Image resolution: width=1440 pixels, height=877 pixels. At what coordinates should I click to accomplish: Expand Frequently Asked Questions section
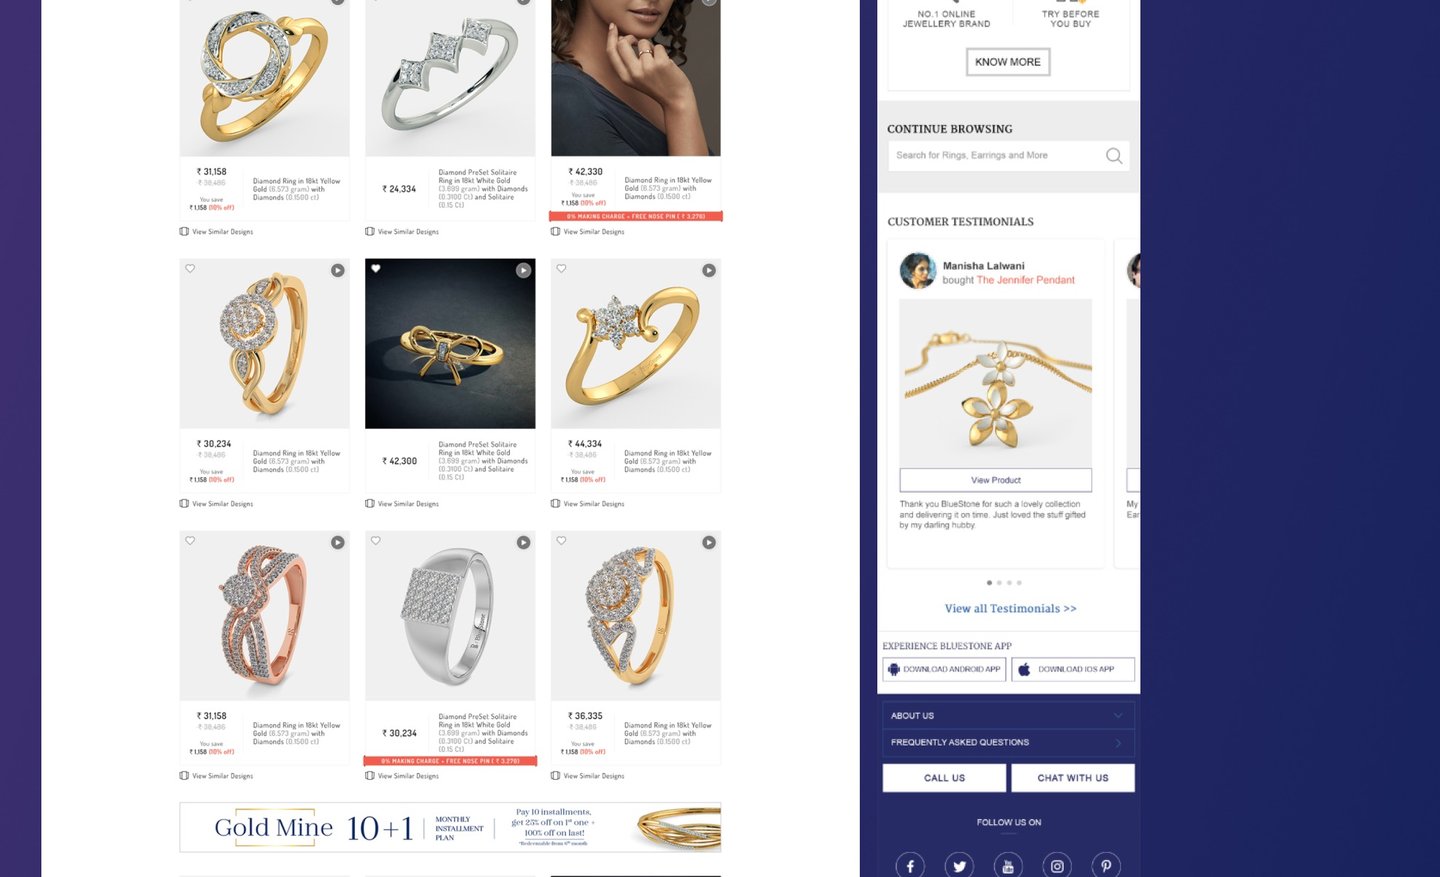pyautogui.click(x=1008, y=743)
